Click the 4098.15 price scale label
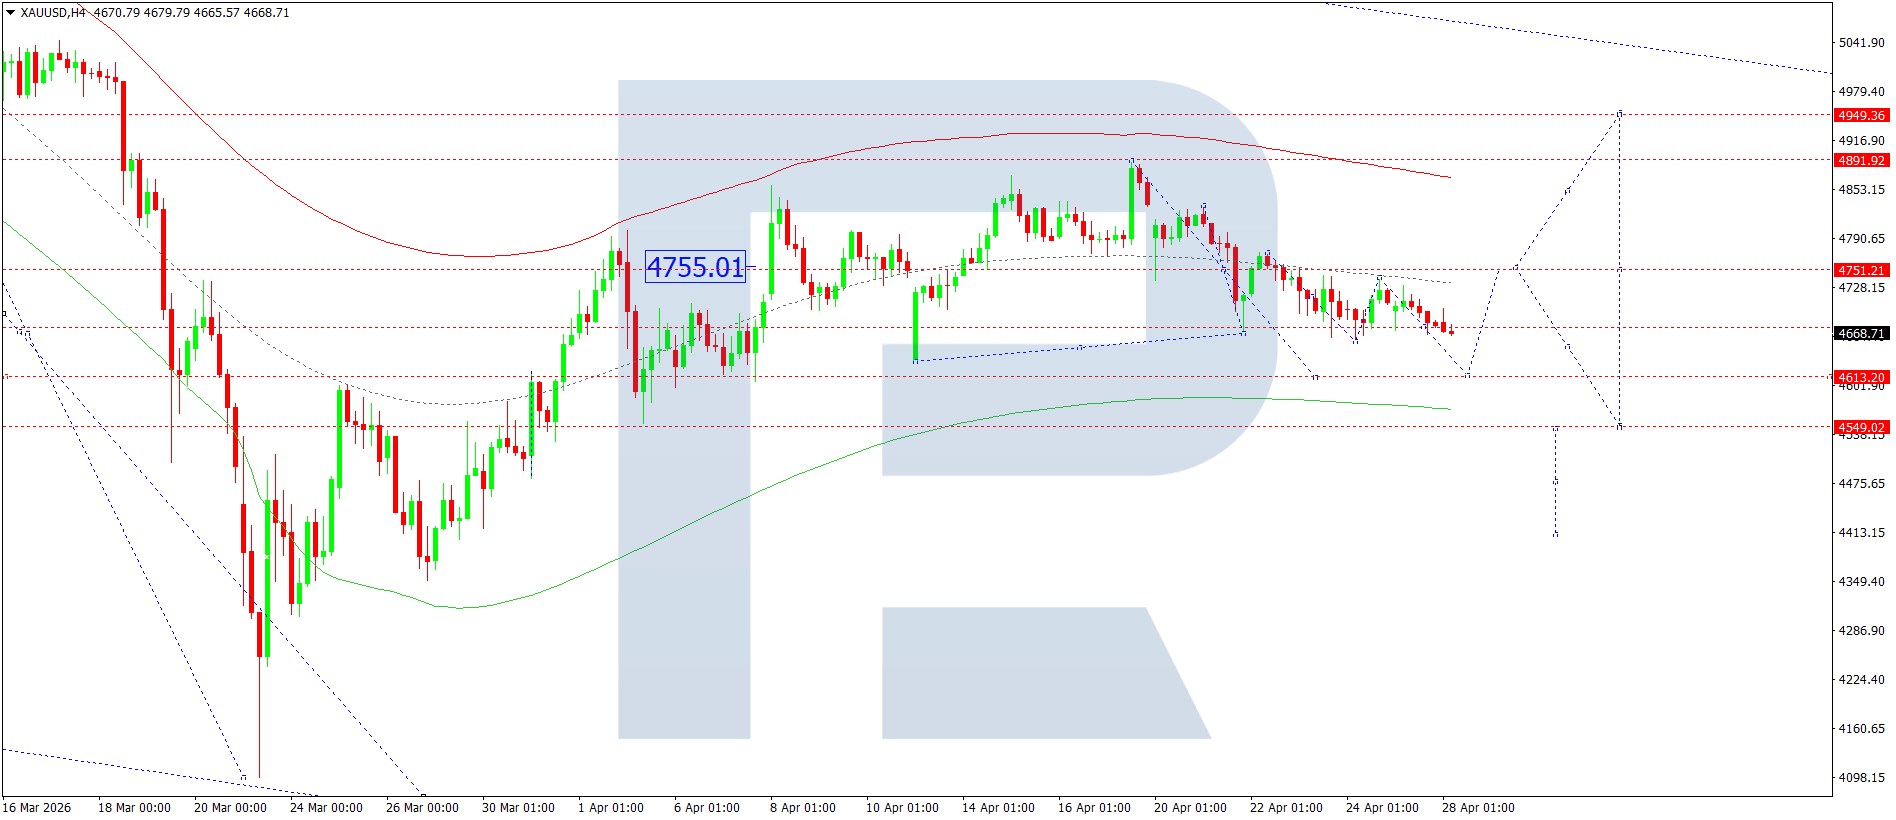 (1860, 778)
